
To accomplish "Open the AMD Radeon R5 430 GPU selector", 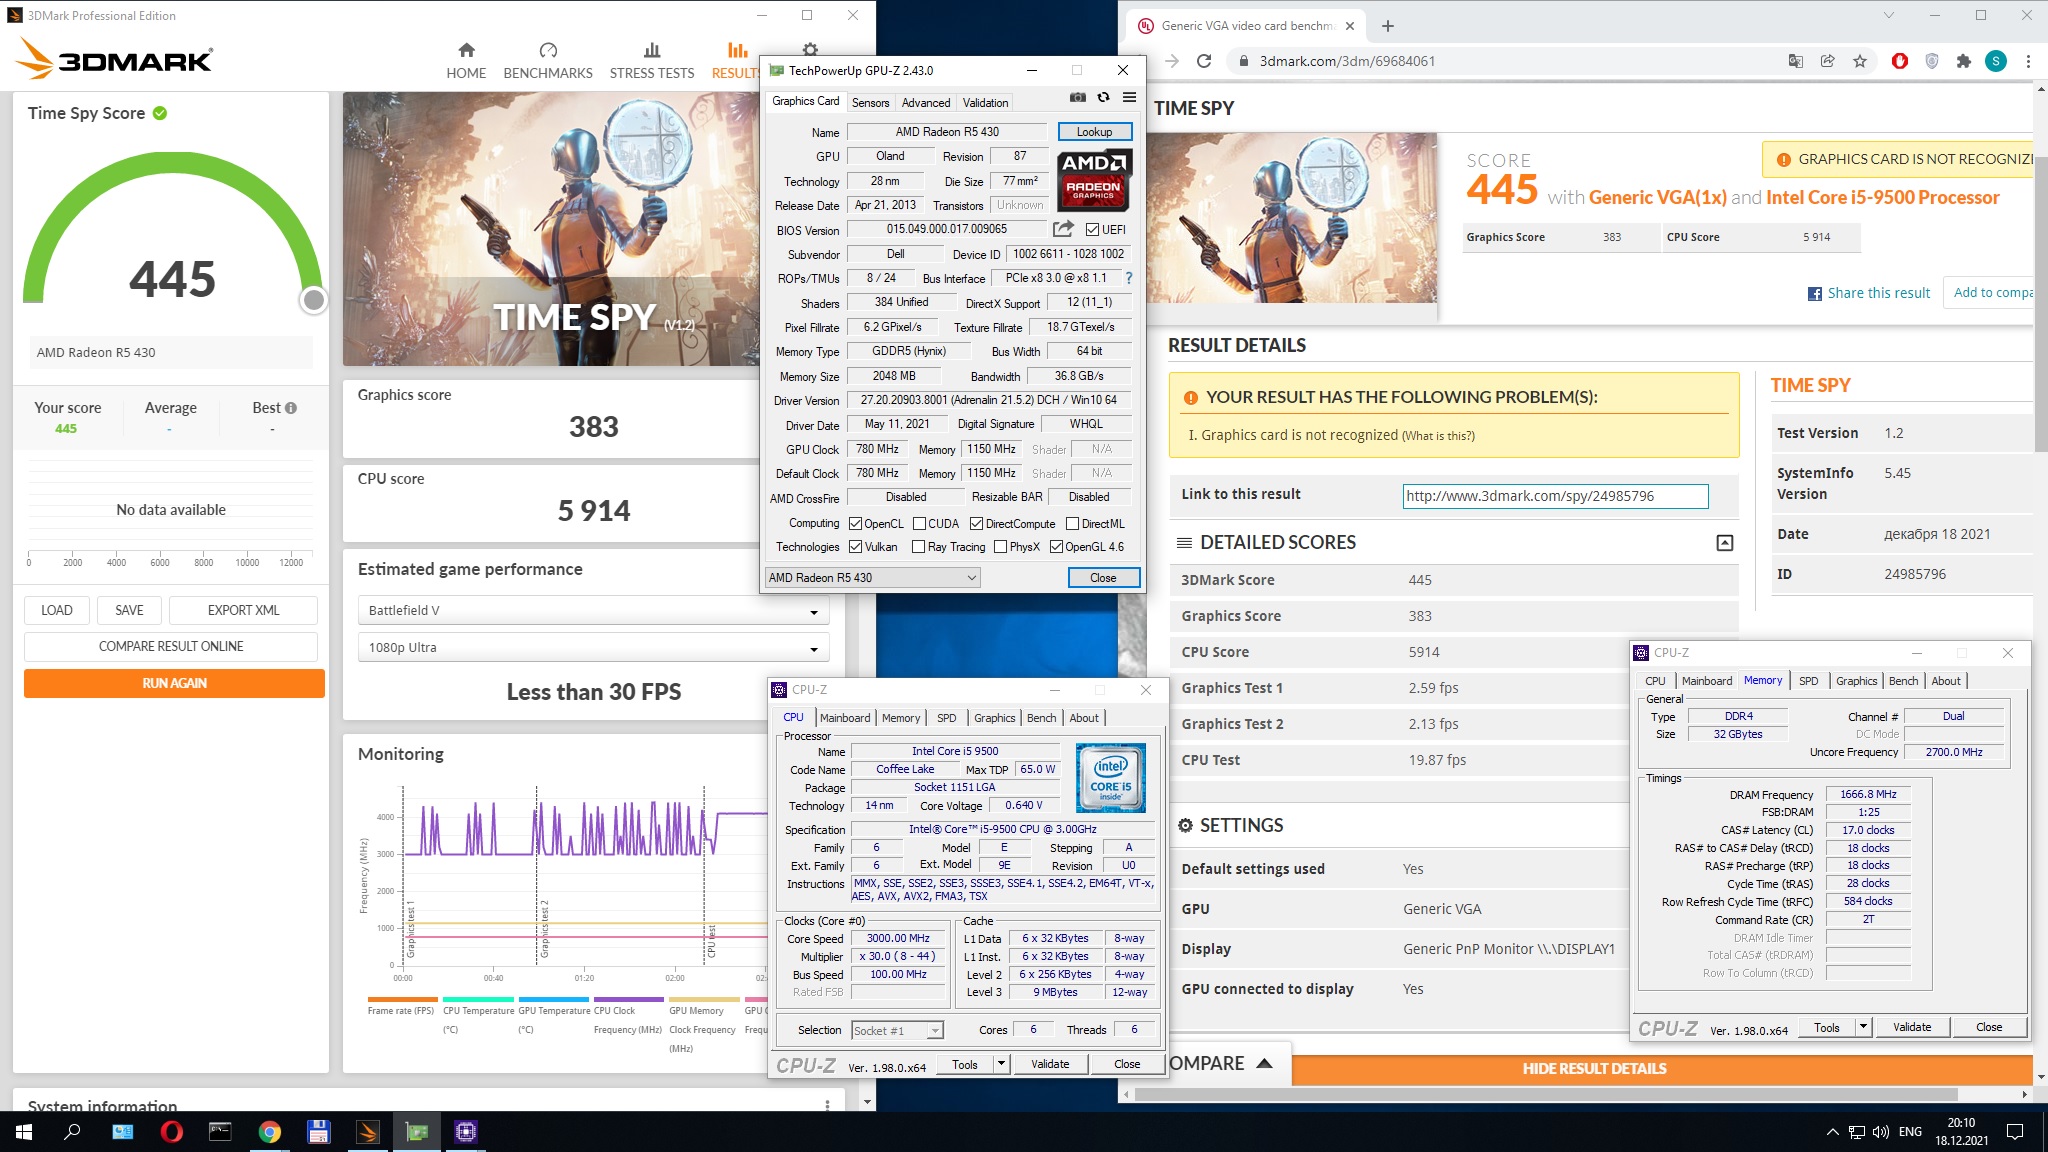I will 872,578.
